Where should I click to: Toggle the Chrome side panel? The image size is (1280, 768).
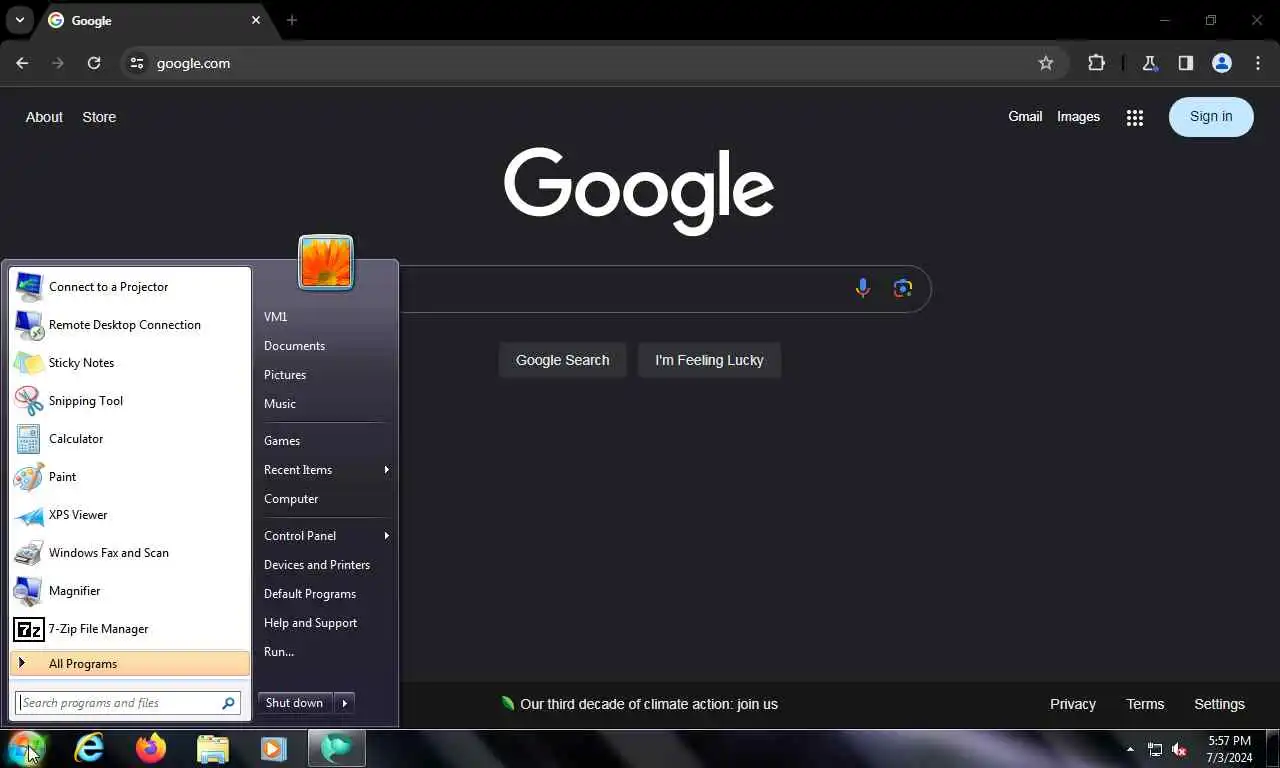point(1186,63)
